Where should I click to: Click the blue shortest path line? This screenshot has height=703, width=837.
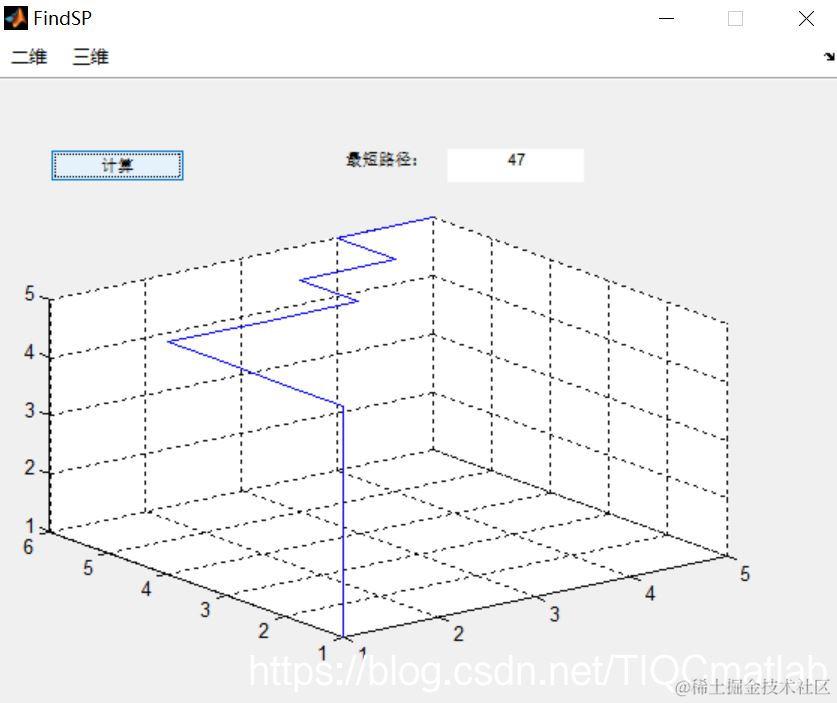(x=344, y=500)
